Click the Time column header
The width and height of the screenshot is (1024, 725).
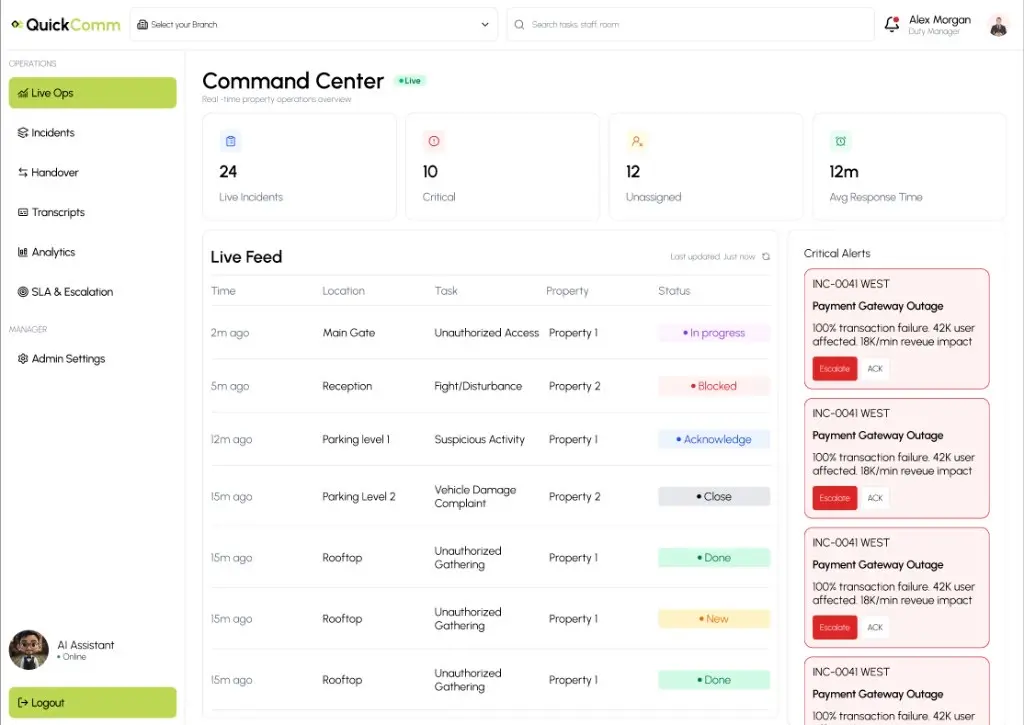(x=223, y=291)
